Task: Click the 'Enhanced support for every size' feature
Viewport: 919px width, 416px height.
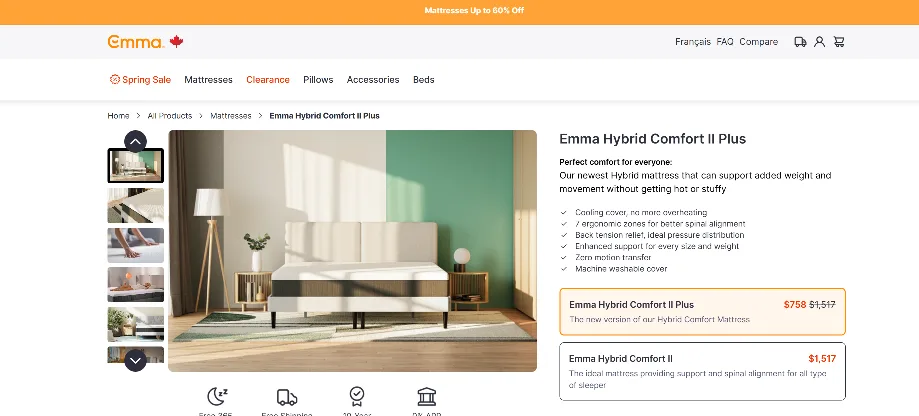Action: point(656,246)
